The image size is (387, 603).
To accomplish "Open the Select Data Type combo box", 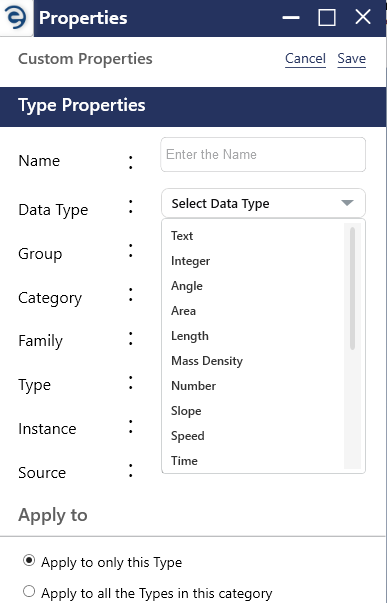I will pyautogui.click(x=263, y=203).
